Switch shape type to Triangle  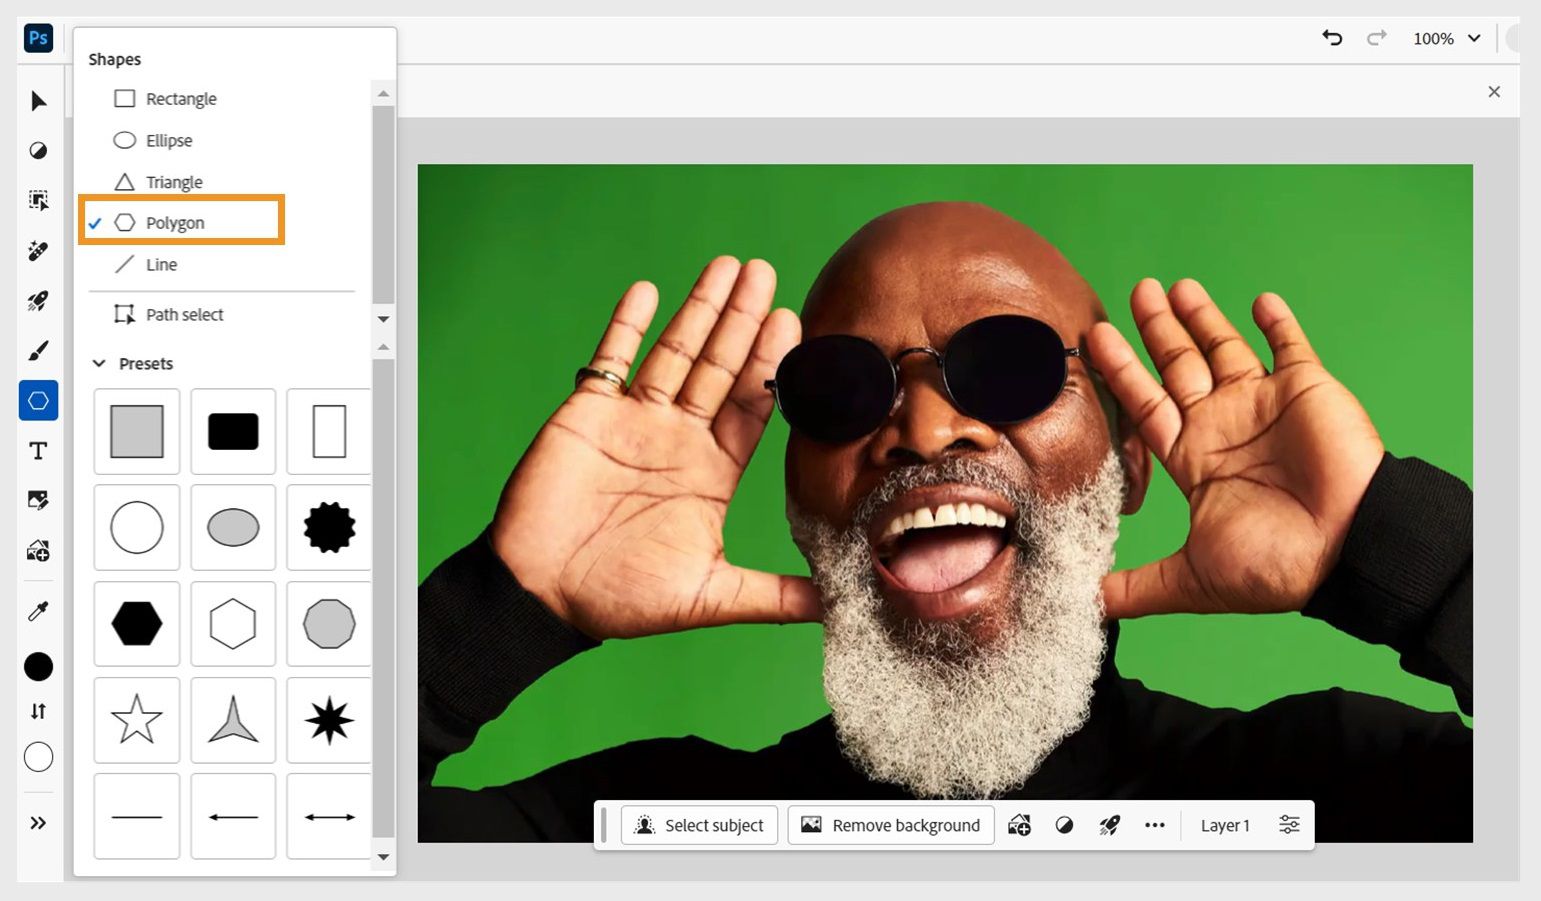(174, 181)
